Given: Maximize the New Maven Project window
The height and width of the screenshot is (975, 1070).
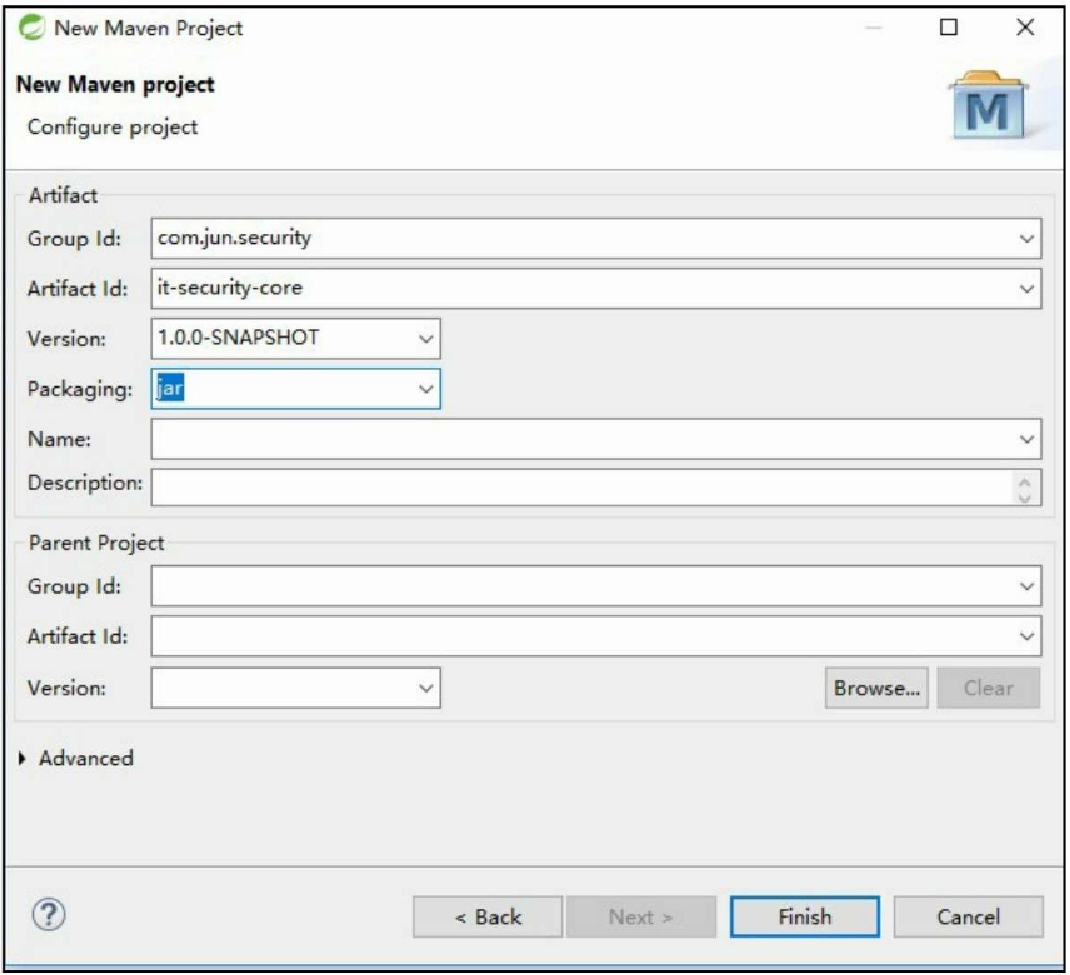Looking at the screenshot, I should pos(949,27).
